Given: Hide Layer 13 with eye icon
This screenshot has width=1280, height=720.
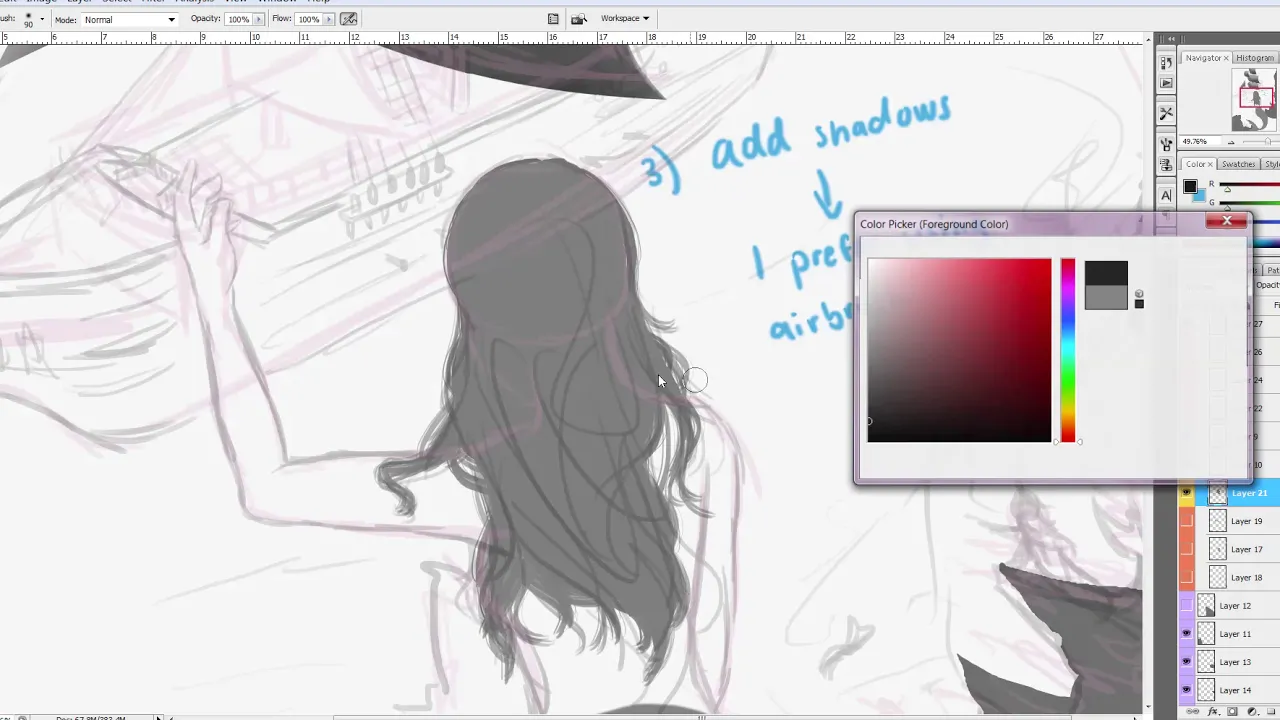Looking at the screenshot, I should [x=1187, y=661].
